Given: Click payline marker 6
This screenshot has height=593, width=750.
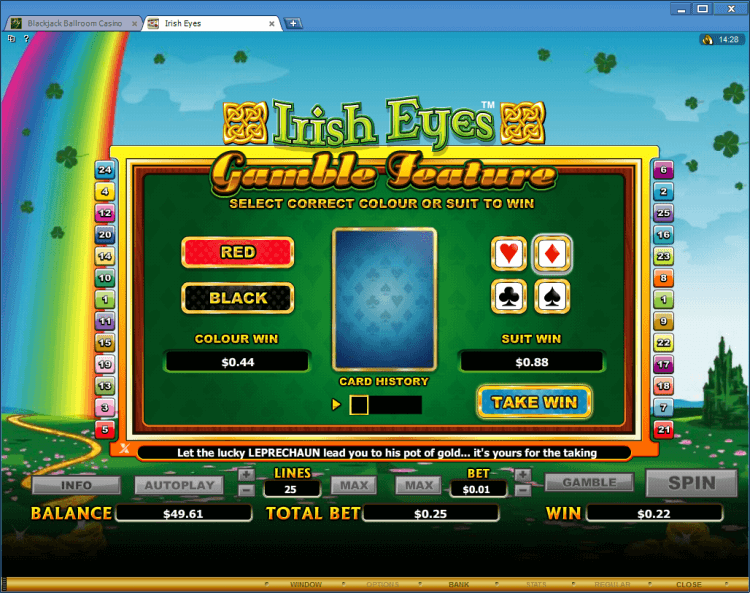Looking at the screenshot, I should pyautogui.click(x=663, y=169).
